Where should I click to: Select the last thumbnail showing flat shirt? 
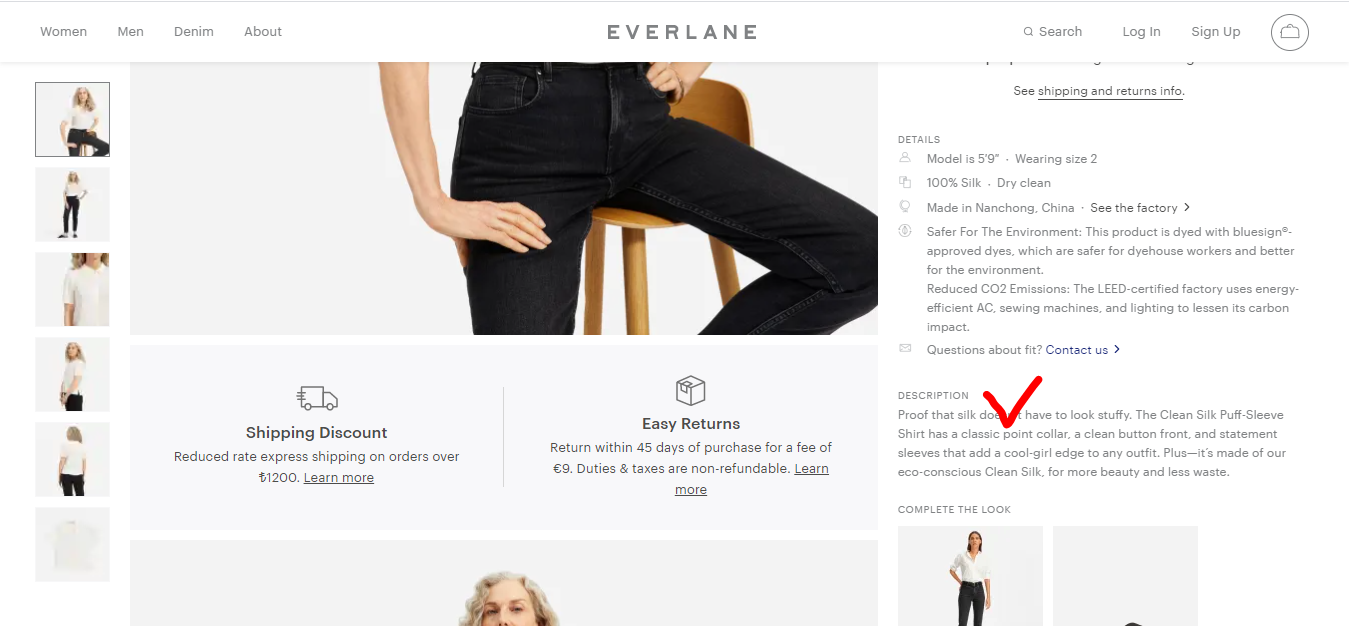(72, 544)
